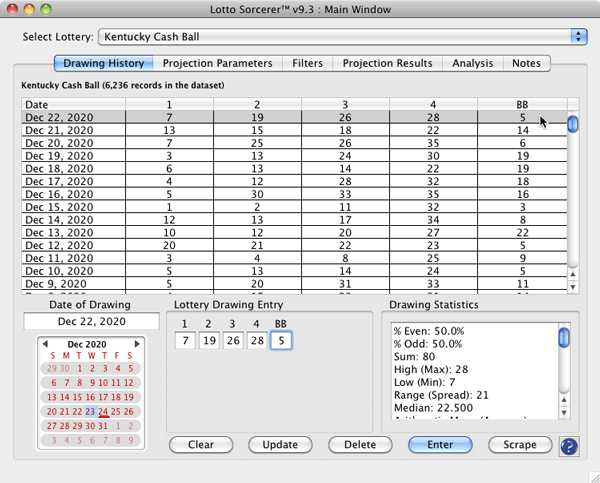
Task: Switch to Projection Parameters tab
Action: click(x=217, y=63)
